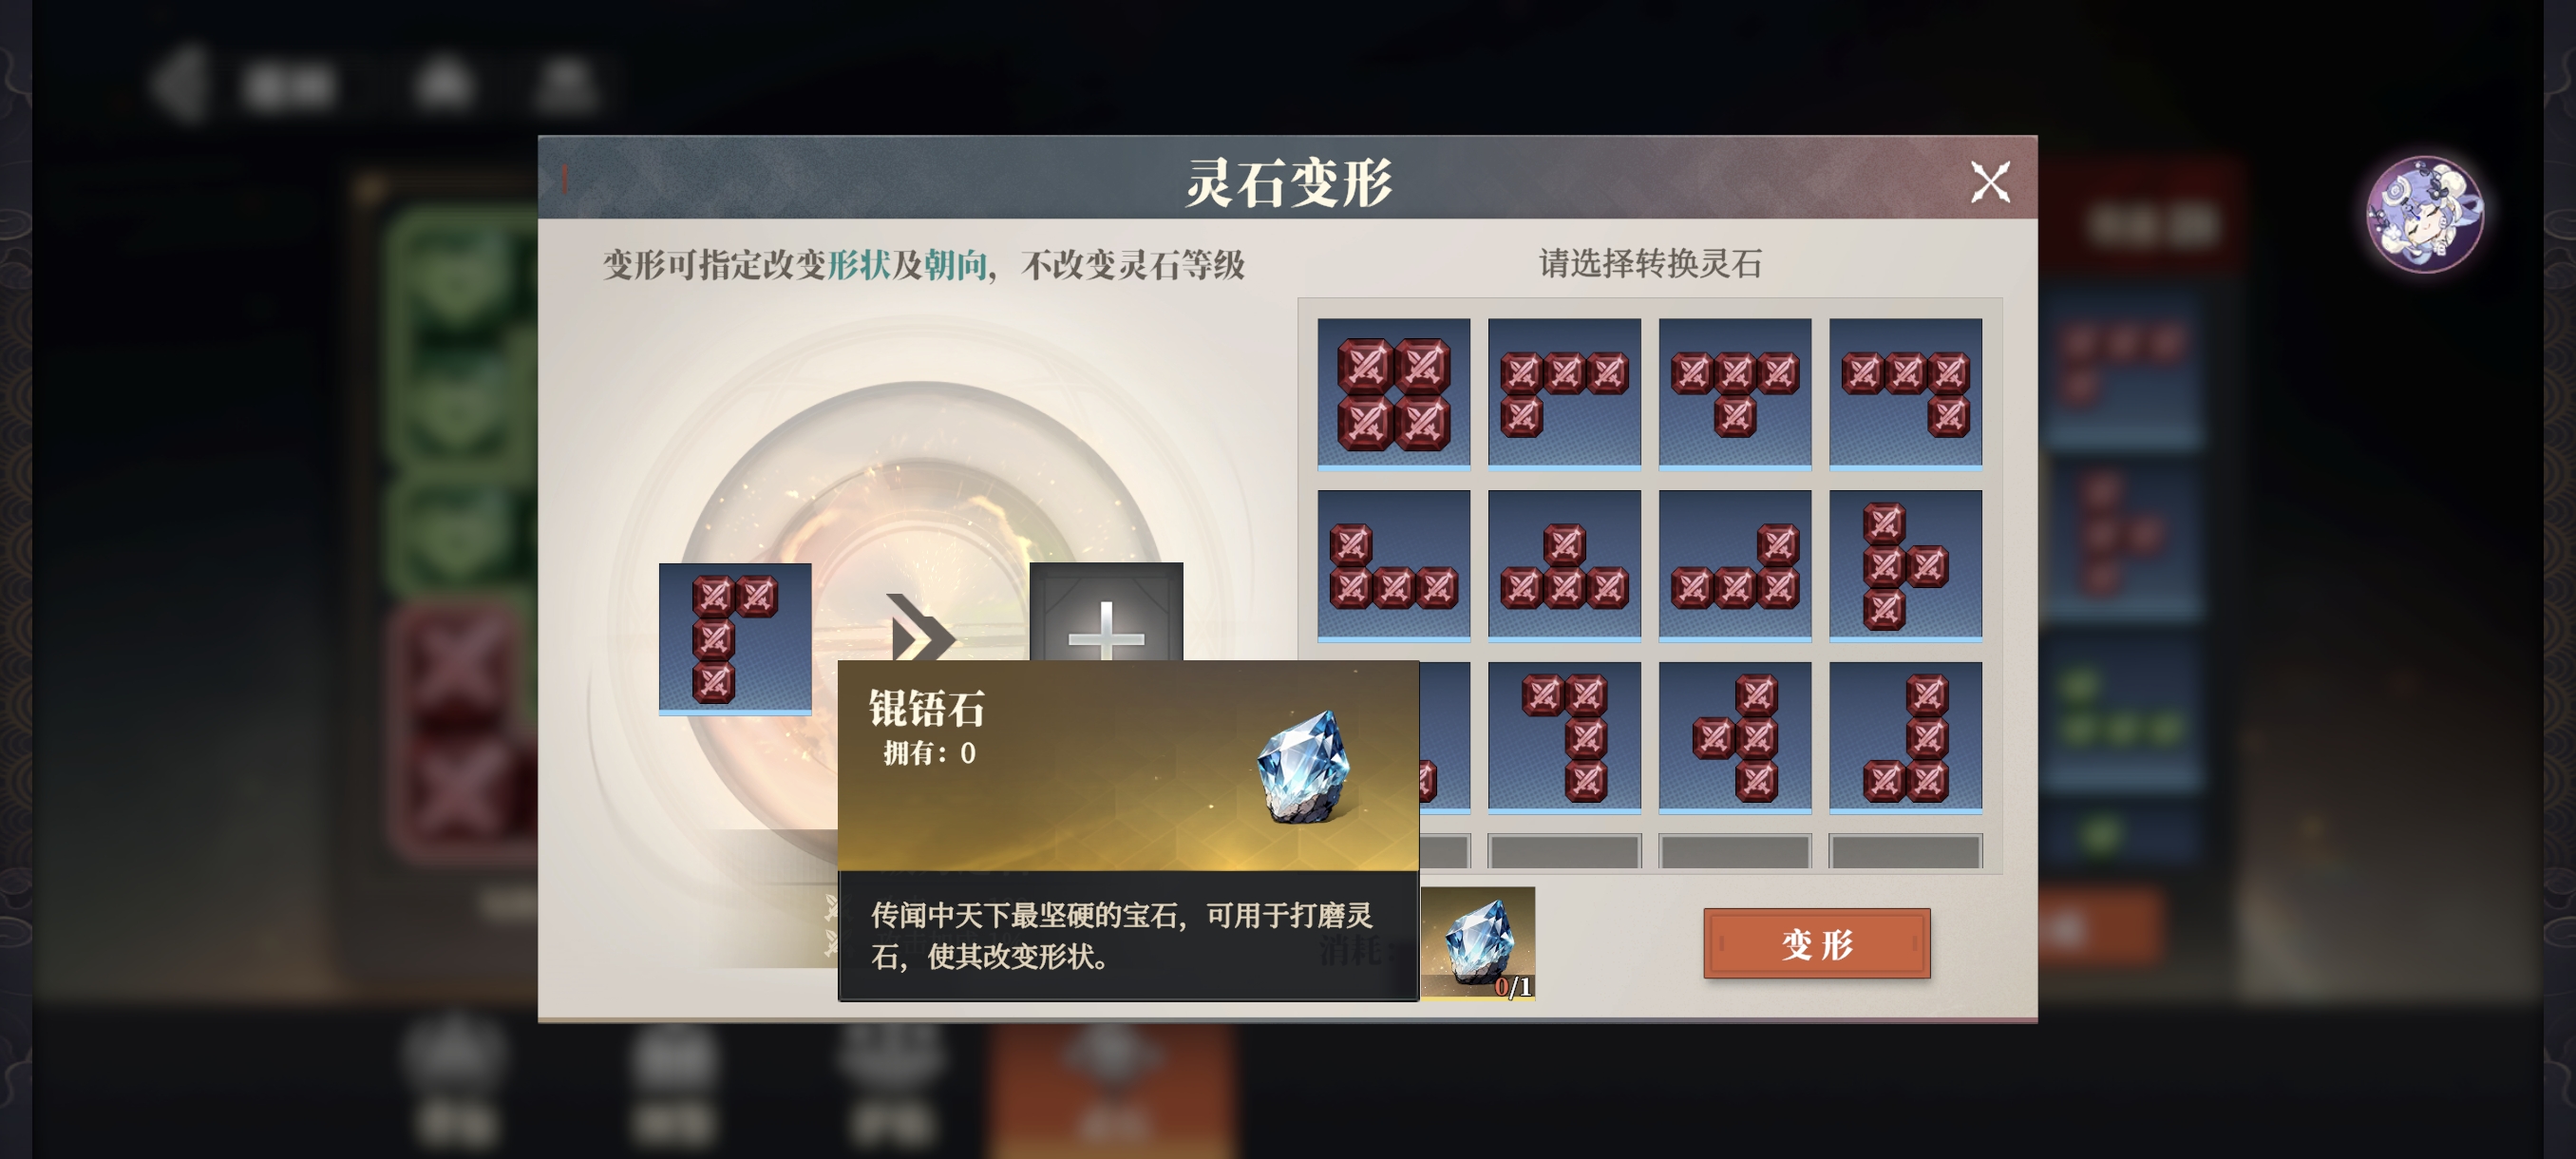Choose shape with two top blocks and right column
Screen dimensions: 2576x1159
[x=1564, y=736]
